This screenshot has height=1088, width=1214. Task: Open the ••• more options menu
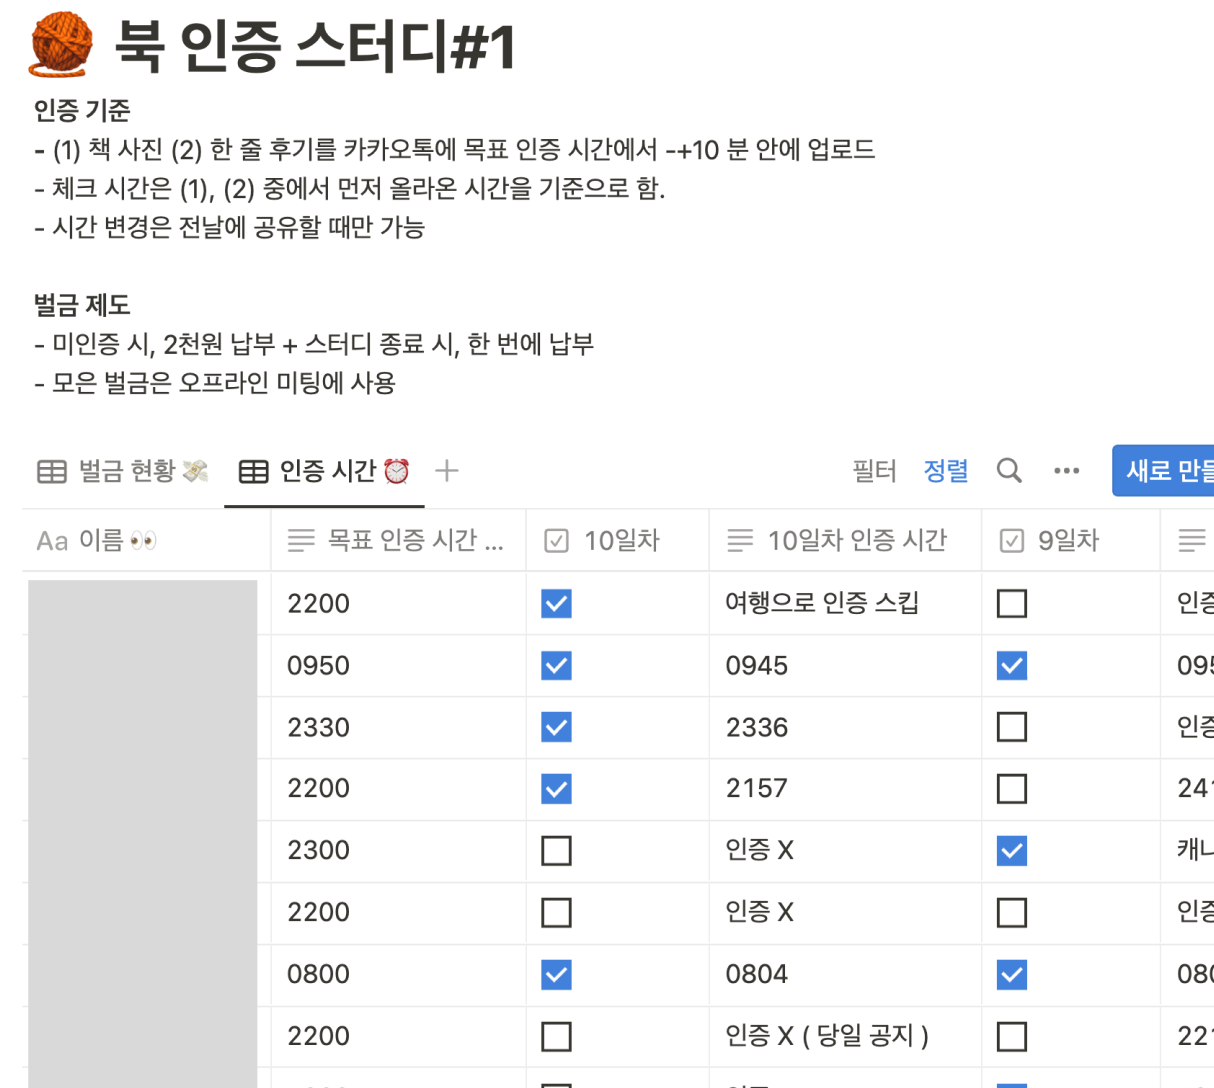[1067, 470]
